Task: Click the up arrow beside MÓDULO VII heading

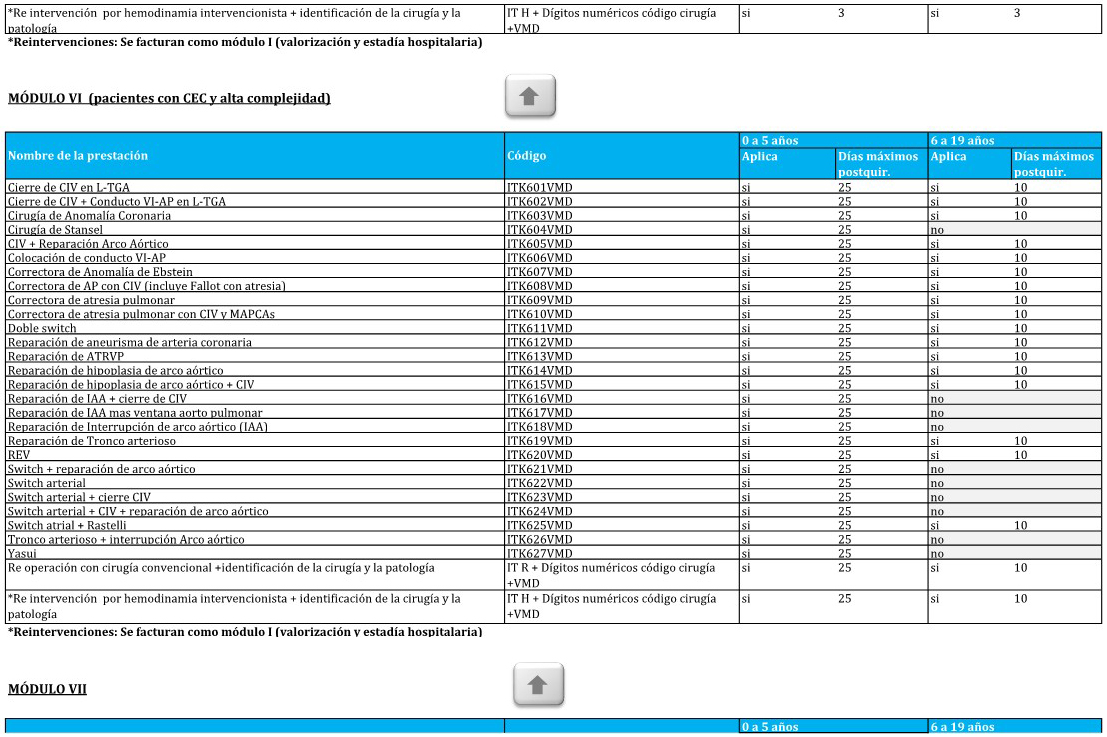Action: [x=537, y=685]
